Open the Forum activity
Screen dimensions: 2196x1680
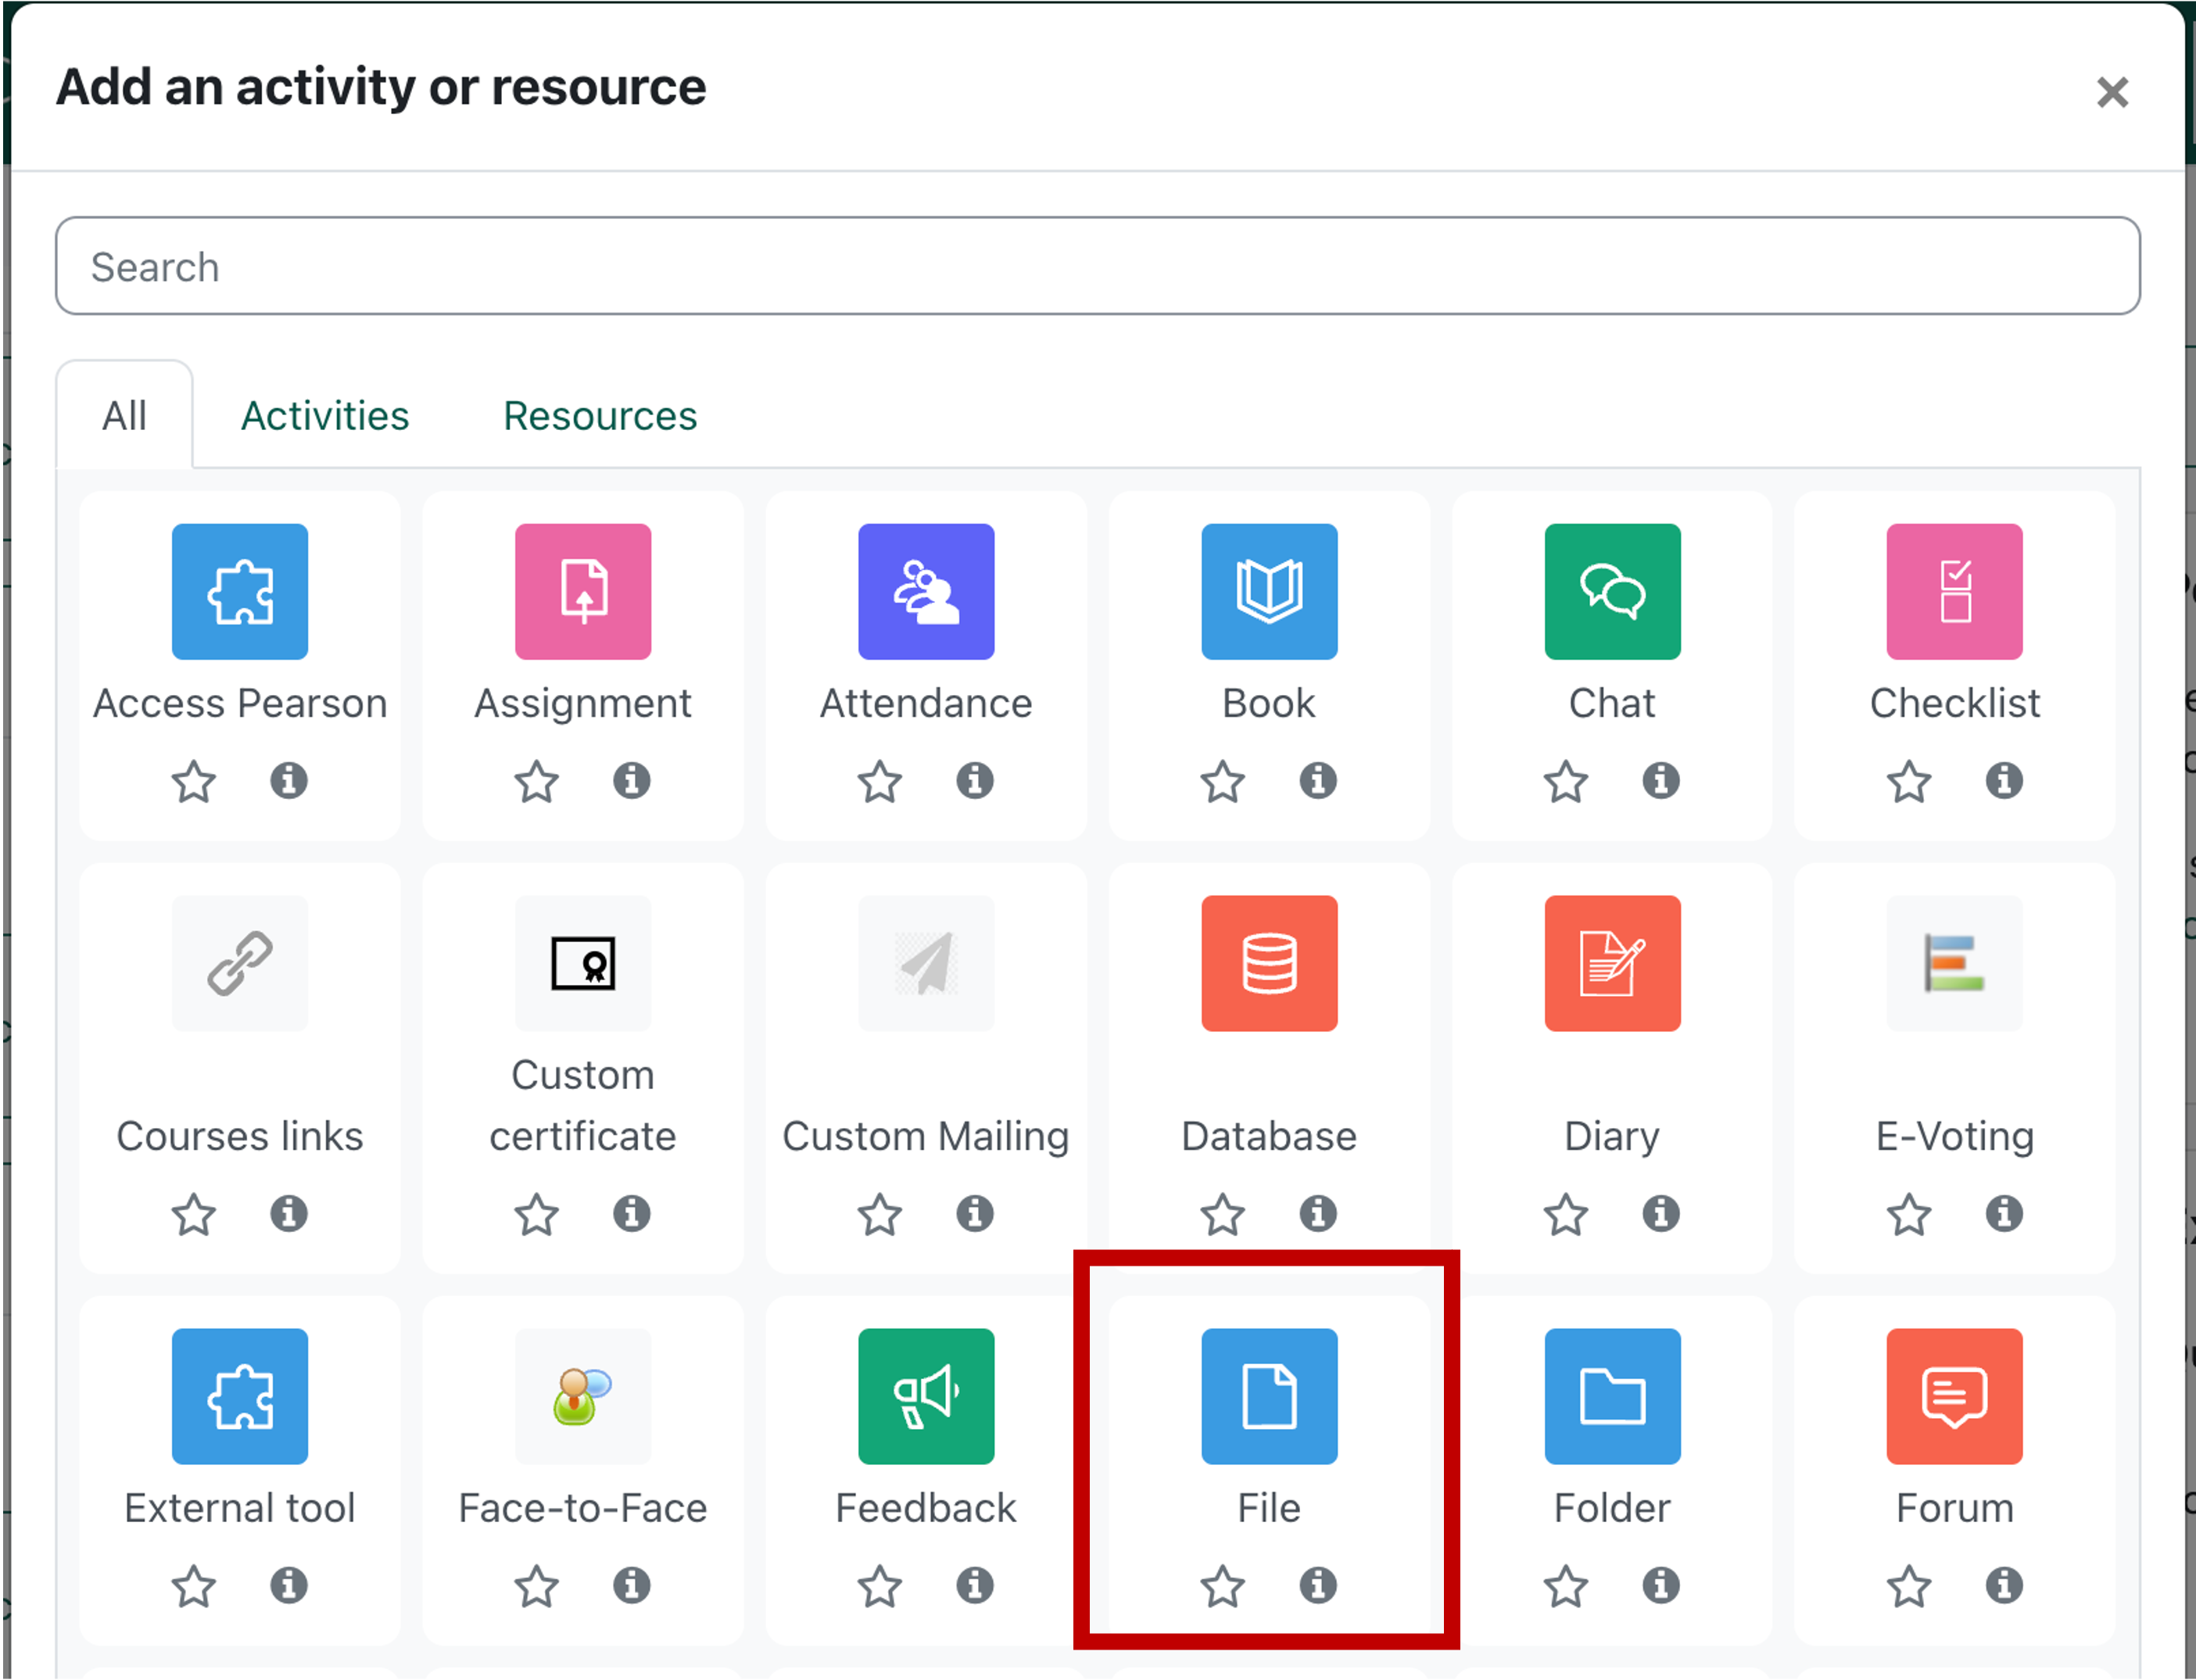tap(1953, 1397)
